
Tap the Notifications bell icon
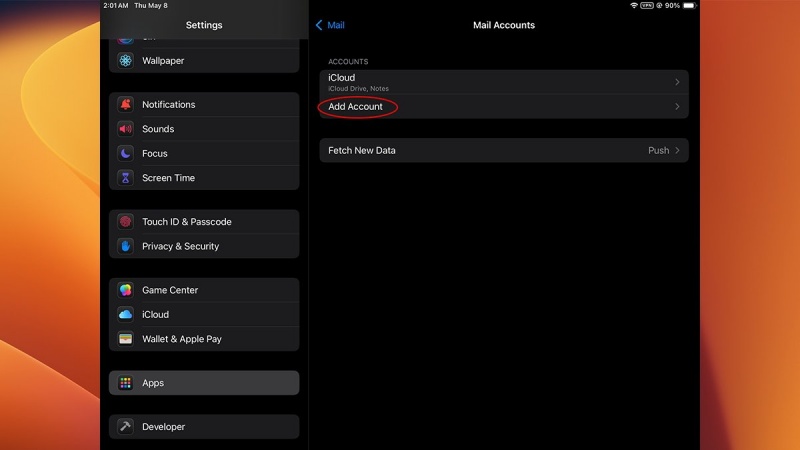tap(126, 105)
